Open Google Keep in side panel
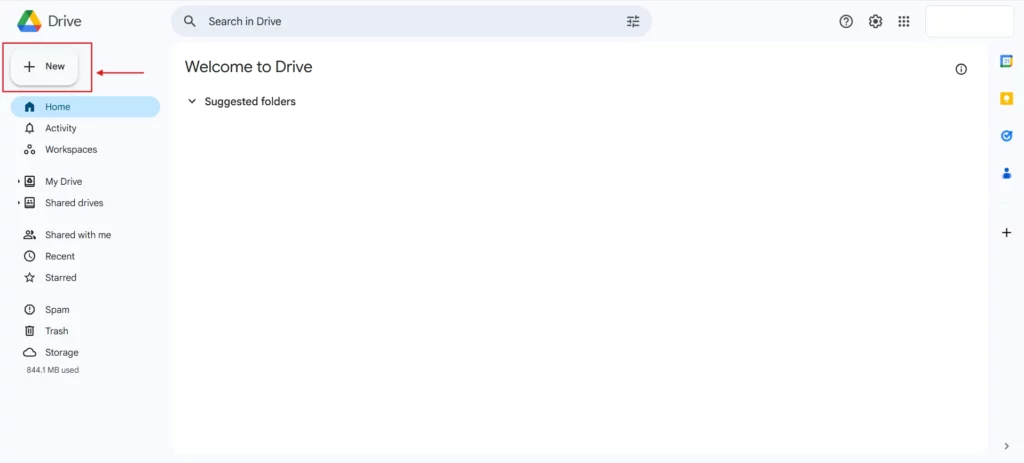The height and width of the screenshot is (463, 1024). point(1006,98)
